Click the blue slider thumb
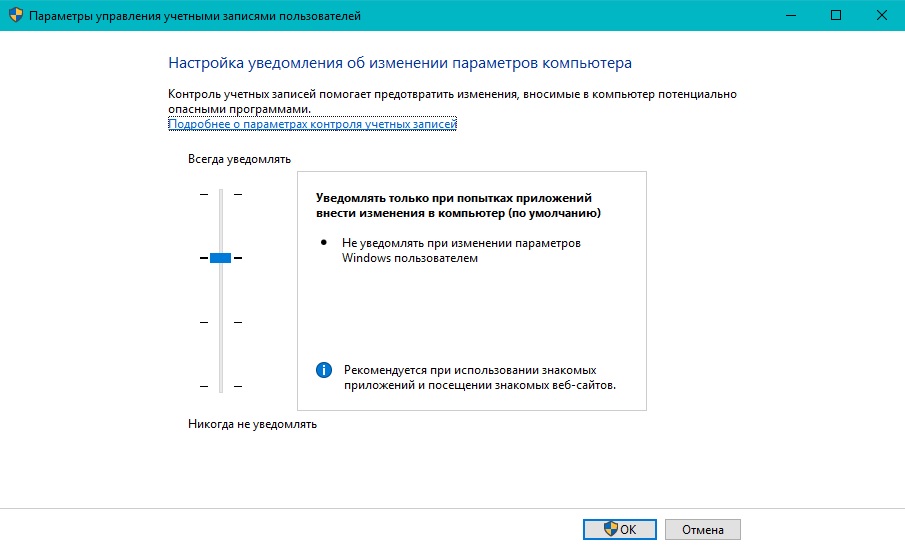This screenshot has width=905, height=552. (x=221, y=258)
